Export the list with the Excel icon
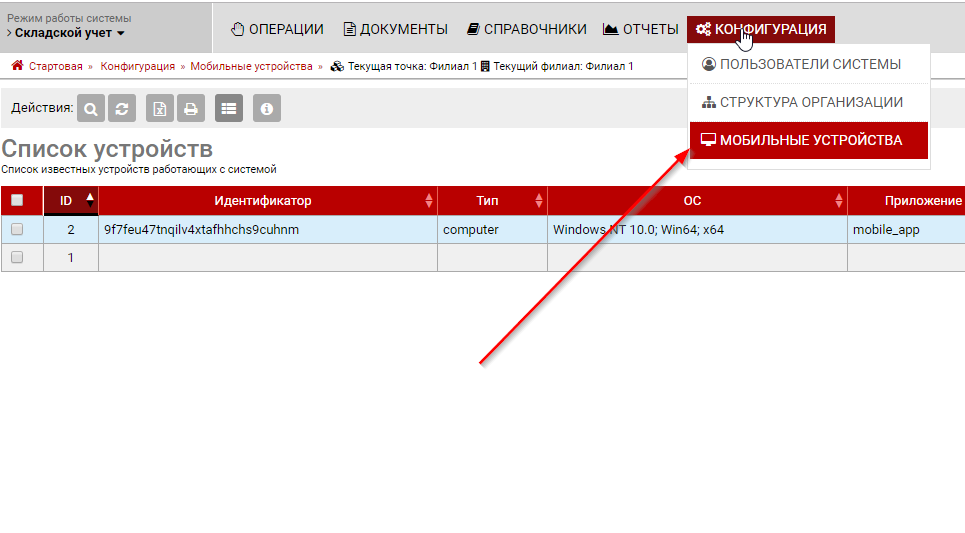965x533 pixels. tap(160, 108)
